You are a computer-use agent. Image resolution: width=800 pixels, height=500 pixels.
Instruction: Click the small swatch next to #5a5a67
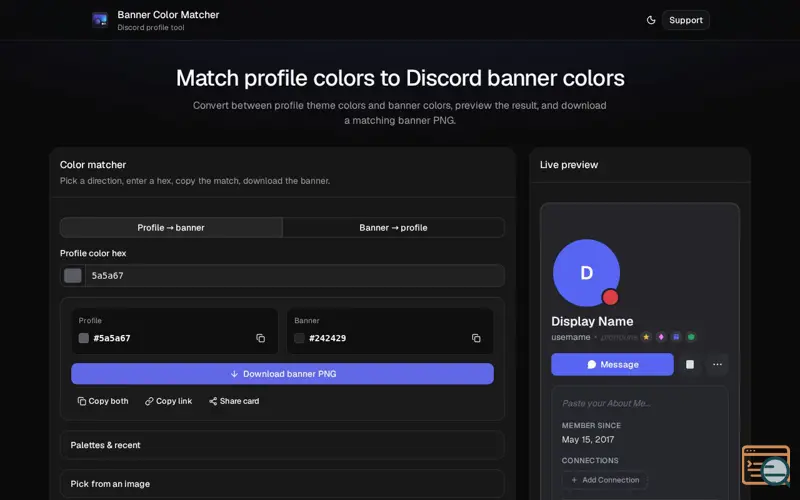[x=84, y=338]
